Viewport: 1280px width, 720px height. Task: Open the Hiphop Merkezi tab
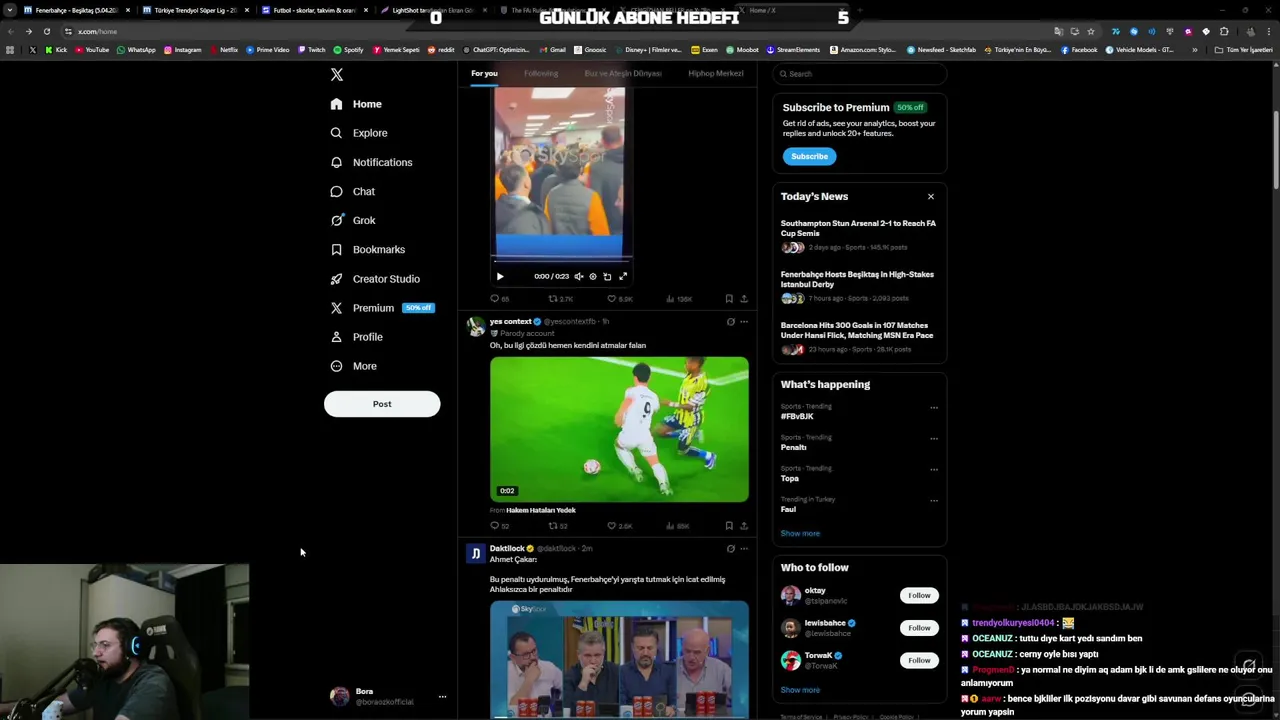coord(716,74)
